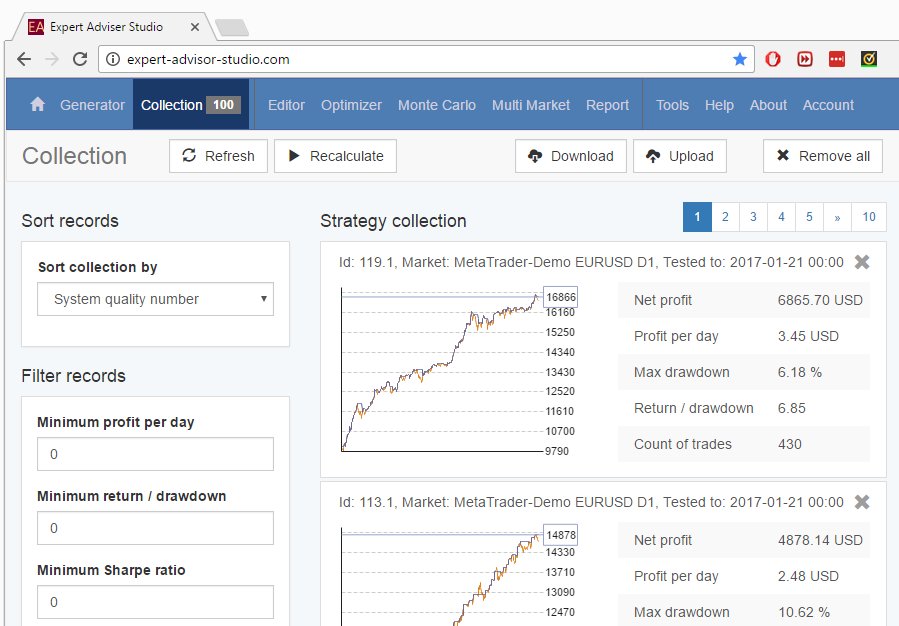The image size is (899, 626).
Task: Select the Collection 100 tab
Action: click(x=191, y=104)
